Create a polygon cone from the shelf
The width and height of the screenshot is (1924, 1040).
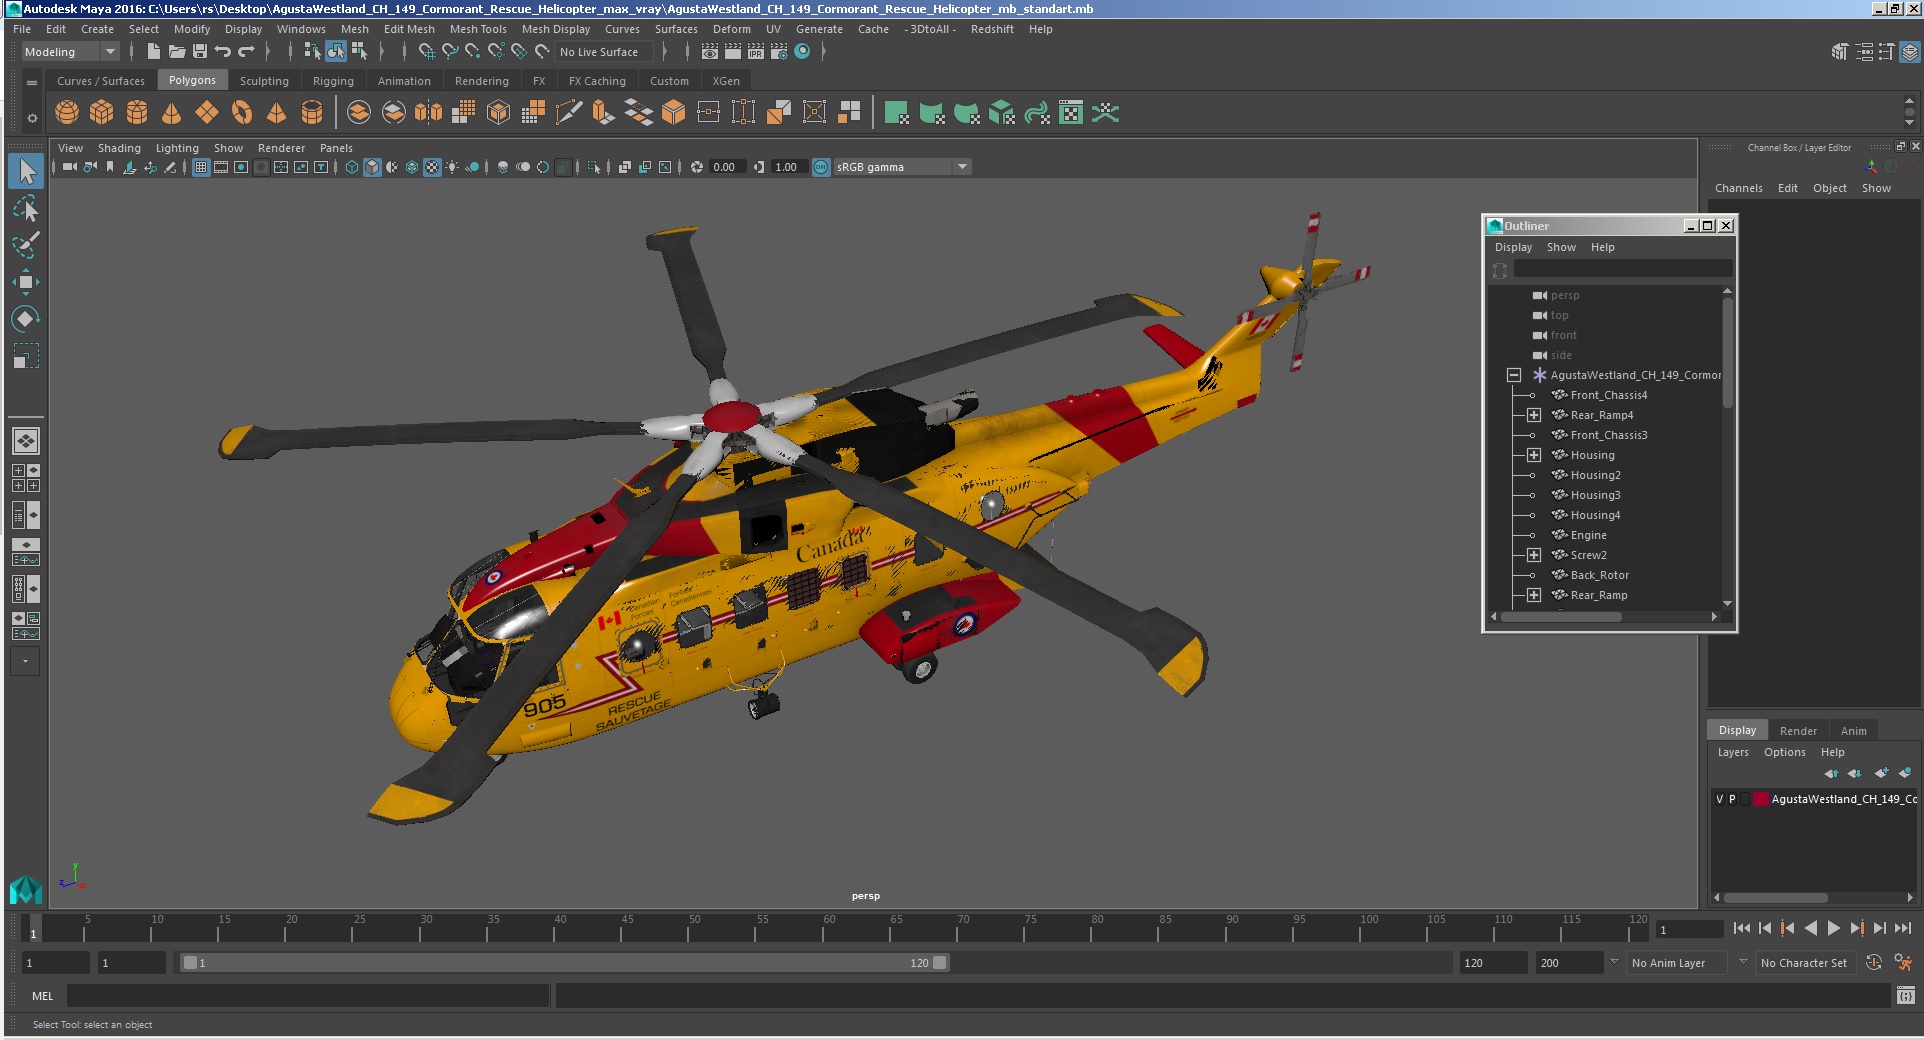(x=172, y=113)
